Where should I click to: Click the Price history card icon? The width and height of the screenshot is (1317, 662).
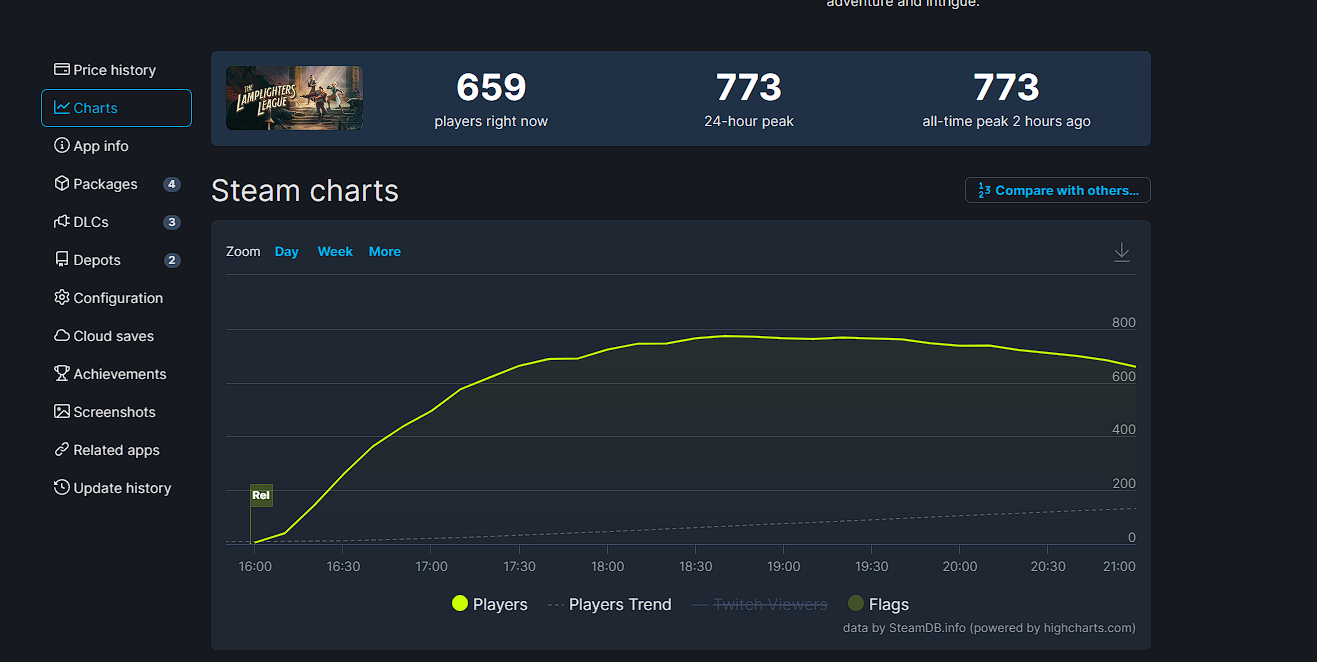click(62, 70)
